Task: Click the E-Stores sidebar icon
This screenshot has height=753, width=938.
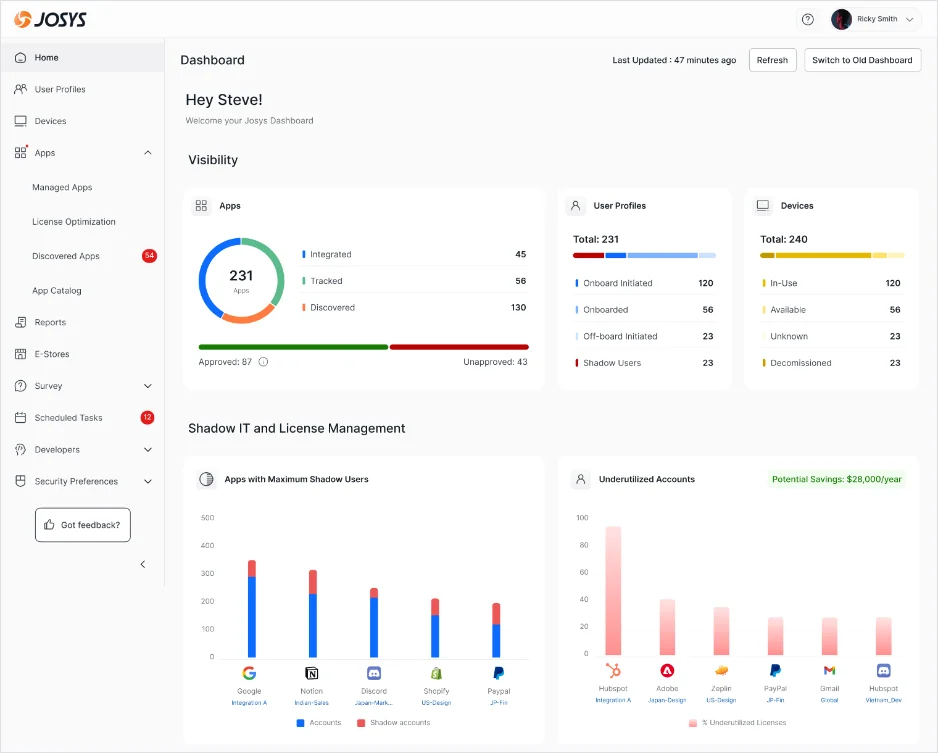Action: click(20, 354)
